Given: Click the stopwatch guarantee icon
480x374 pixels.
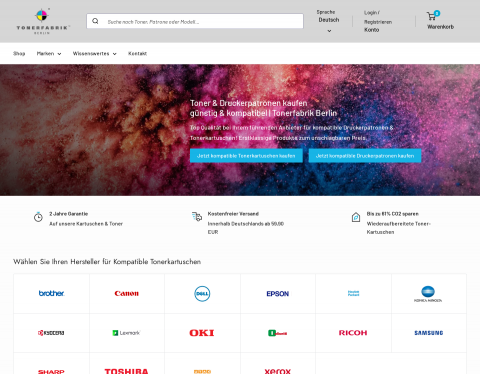Looking at the screenshot, I should coord(38,217).
